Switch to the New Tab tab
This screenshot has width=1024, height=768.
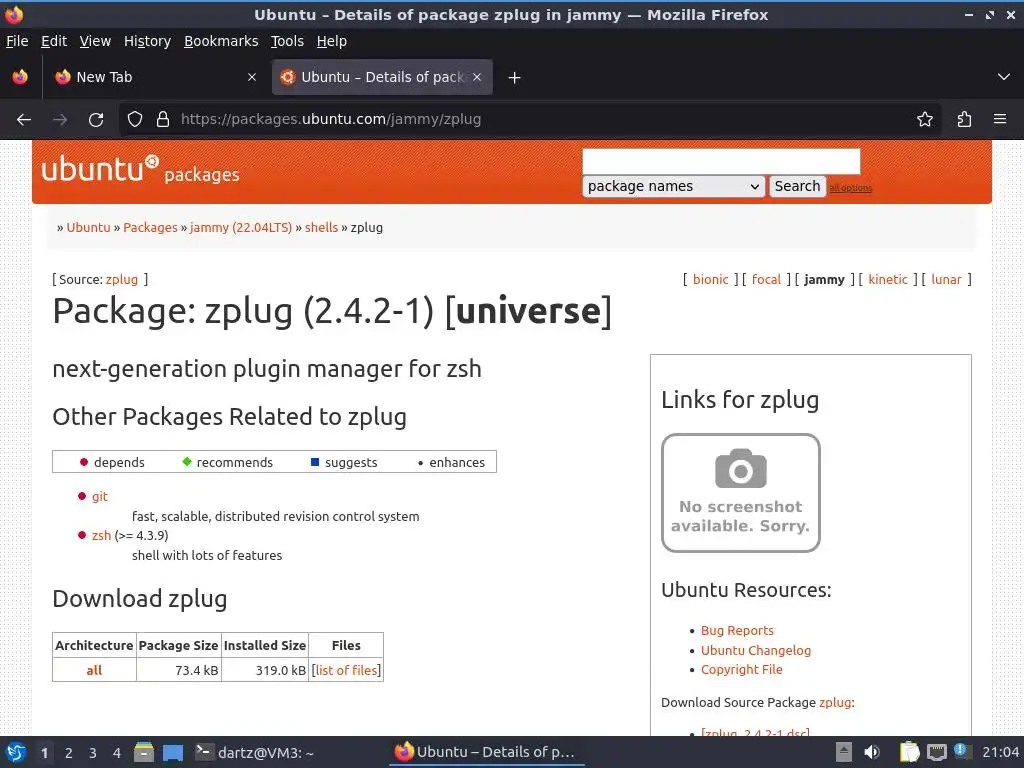click(153, 77)
